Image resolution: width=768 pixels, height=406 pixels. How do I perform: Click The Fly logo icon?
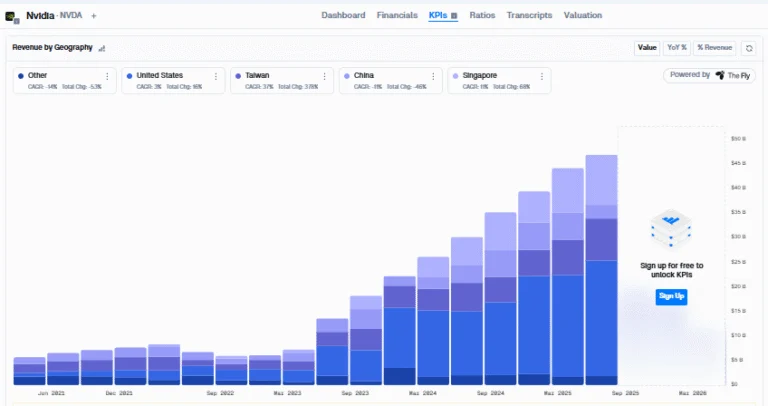720,75
